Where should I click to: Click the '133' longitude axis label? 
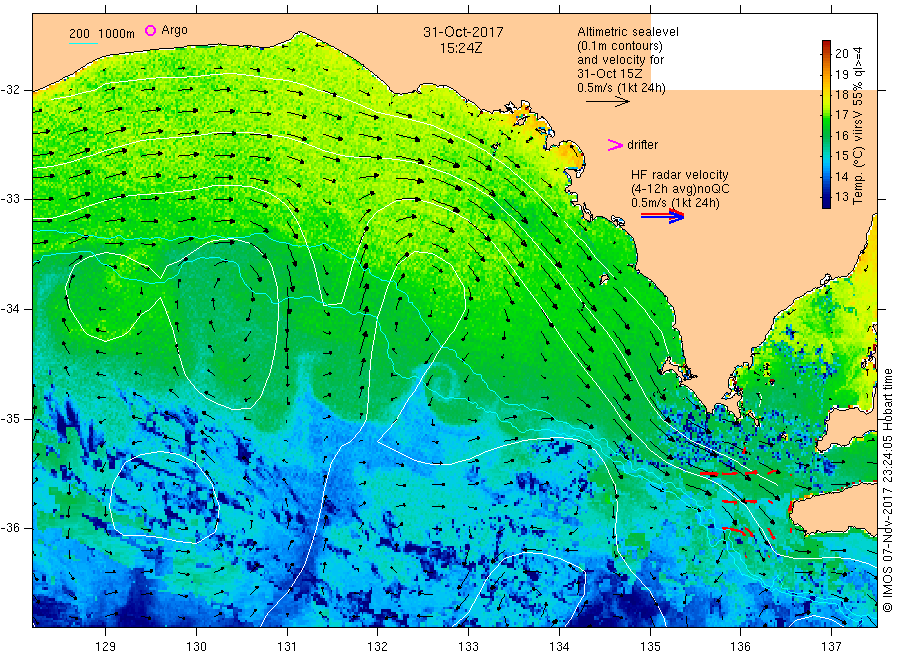[468, 647]
